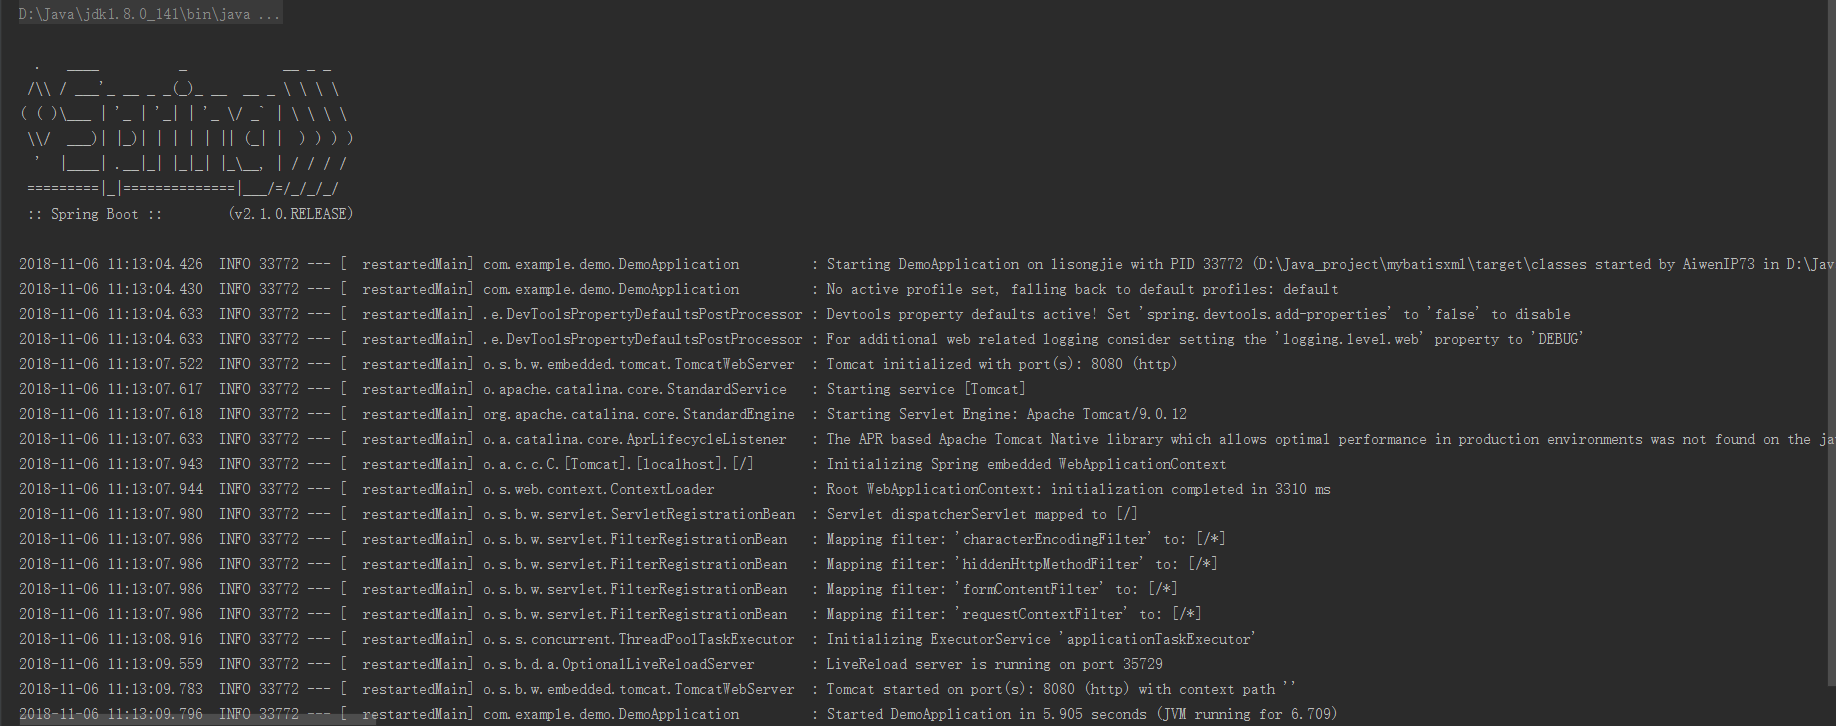The image size is (1836, 726).
Task: Click 'Initializing ExecutorService' log message
Action: [x=1041, y=639]
